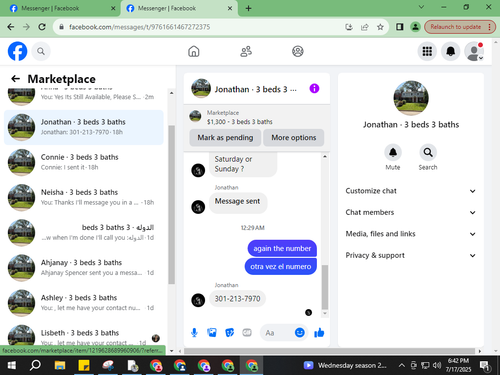Click the browser address bar URL

pos(139,27)
